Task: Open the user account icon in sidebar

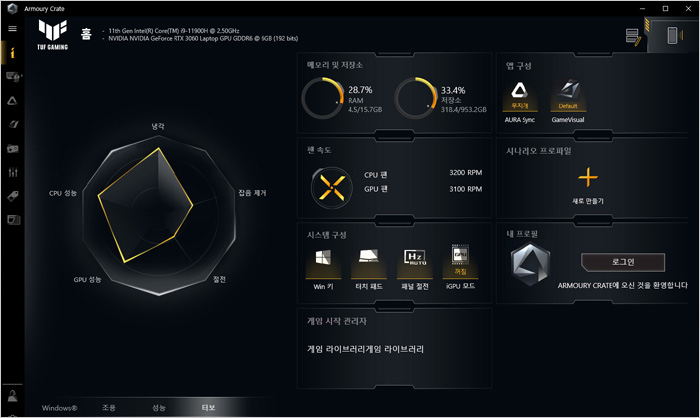Action: coord(12,396)
